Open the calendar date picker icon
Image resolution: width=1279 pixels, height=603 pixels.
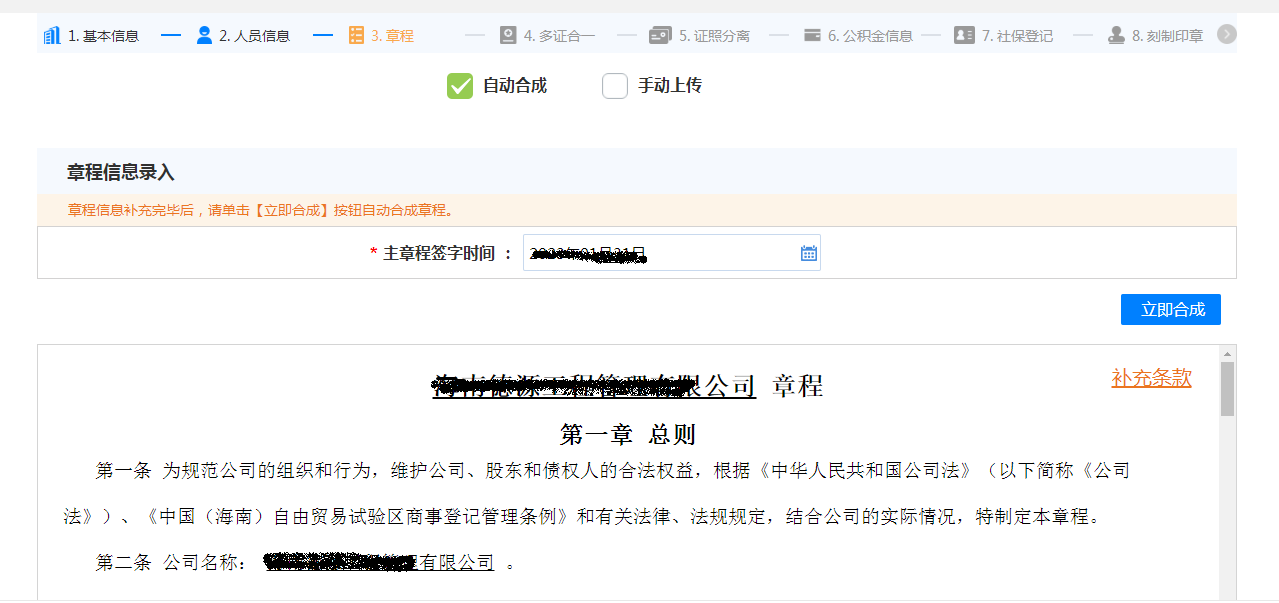coord(809,253)
